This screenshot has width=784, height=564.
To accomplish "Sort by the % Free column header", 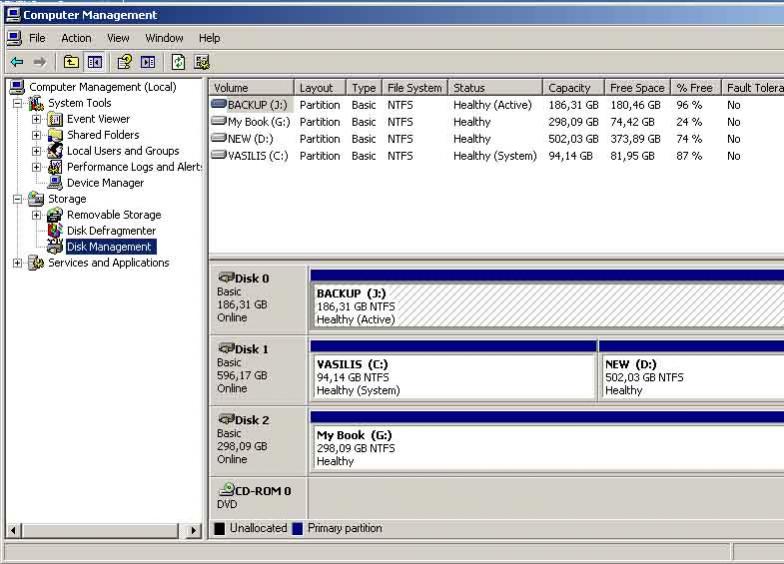I will pyautogui.click(x=696, y=88).
